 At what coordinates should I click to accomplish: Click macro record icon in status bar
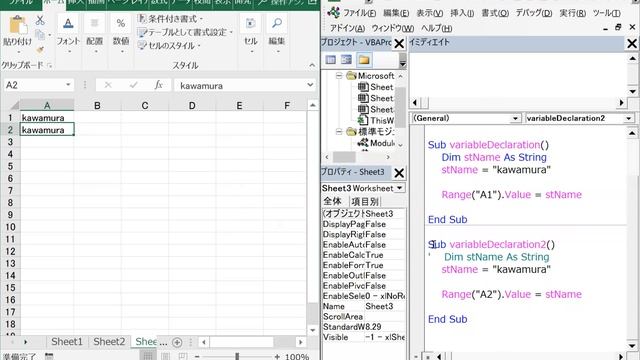click(49, 356)
